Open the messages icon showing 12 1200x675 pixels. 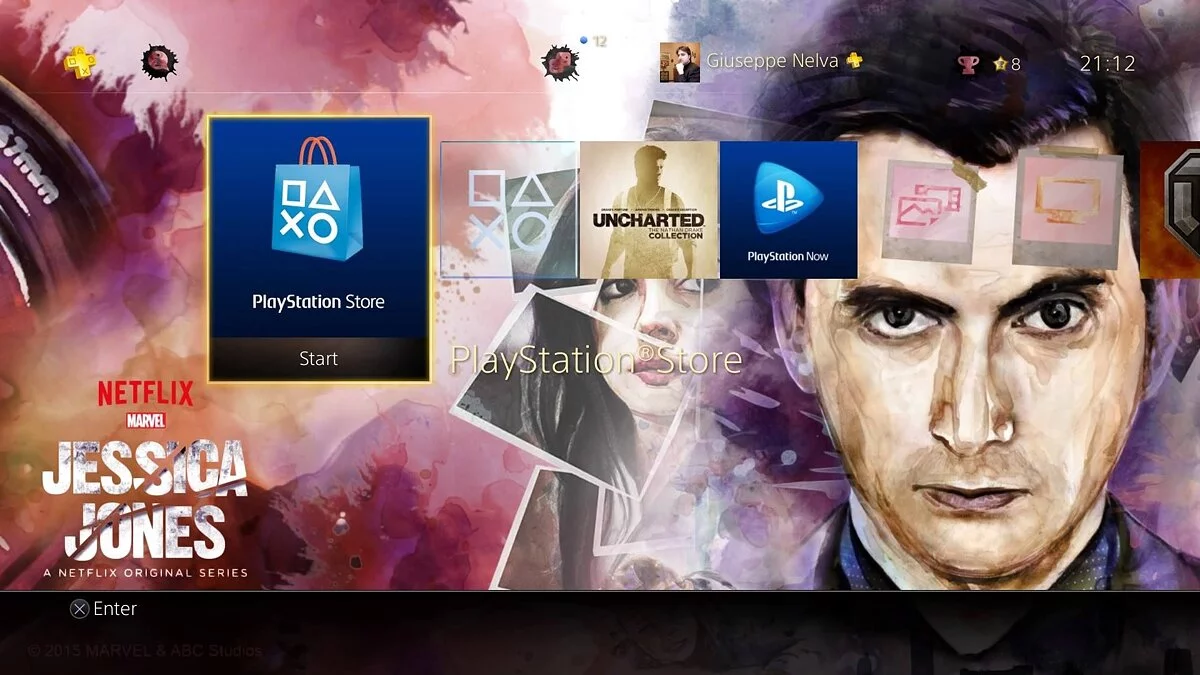pos(562,62)
